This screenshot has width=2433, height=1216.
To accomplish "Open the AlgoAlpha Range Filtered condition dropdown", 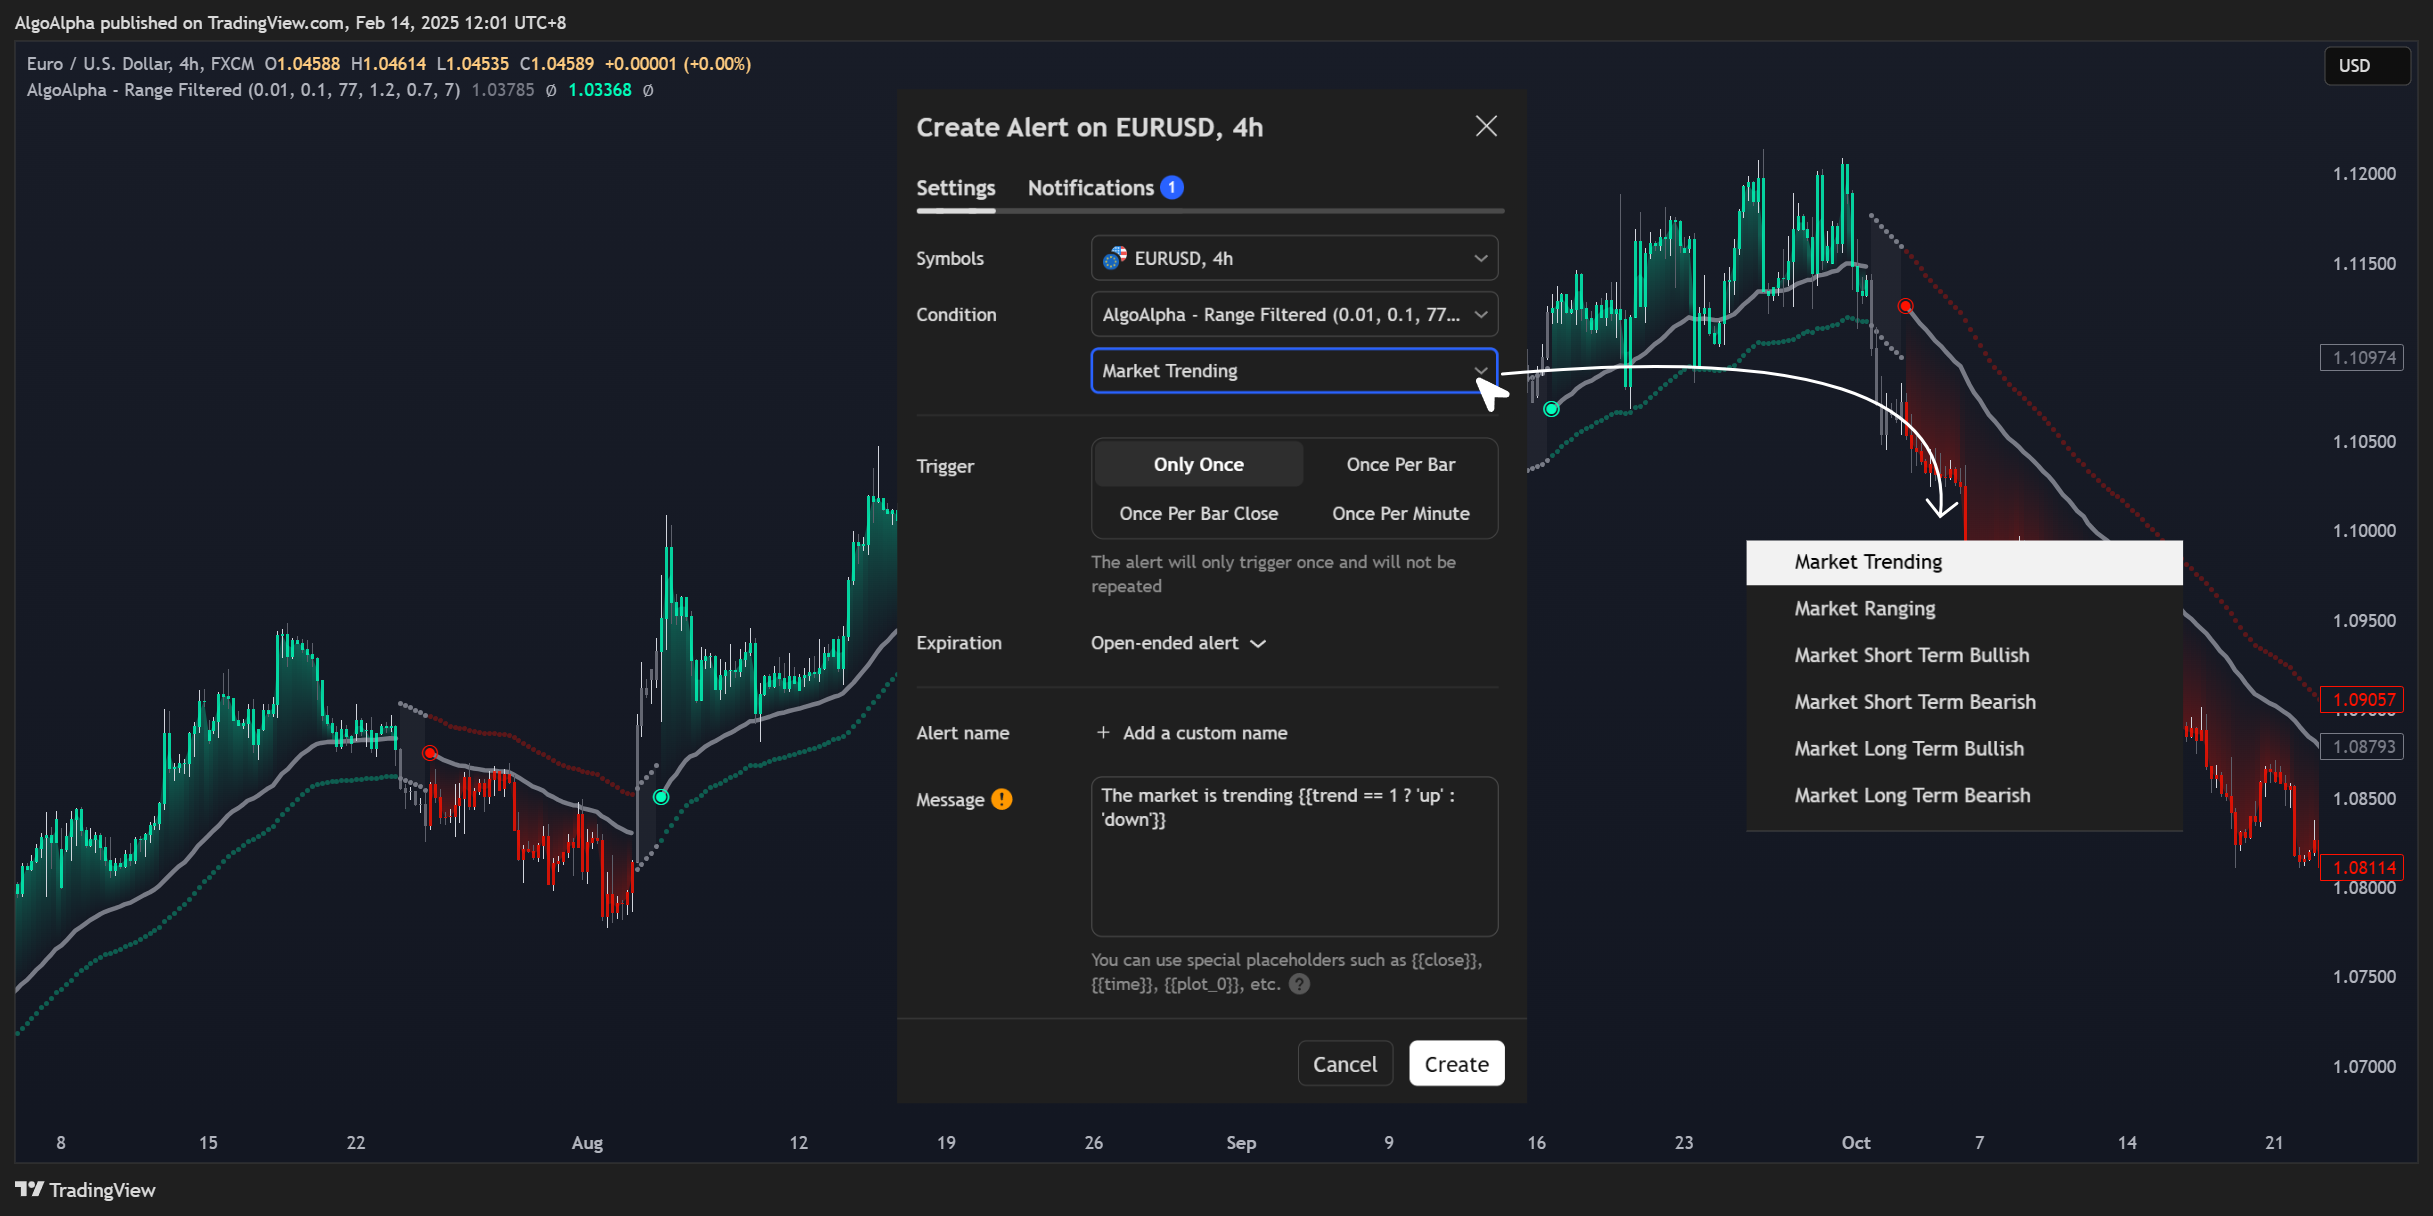I will click(x=1294, y=314).
